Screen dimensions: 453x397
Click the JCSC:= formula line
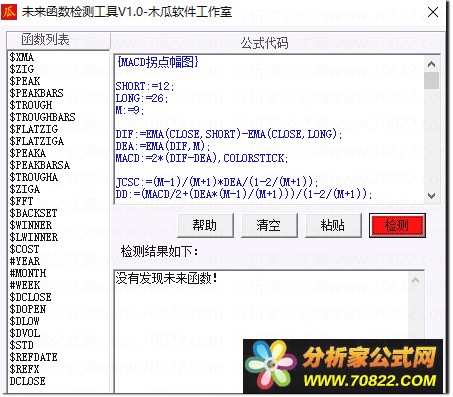[x=217, y=182]
